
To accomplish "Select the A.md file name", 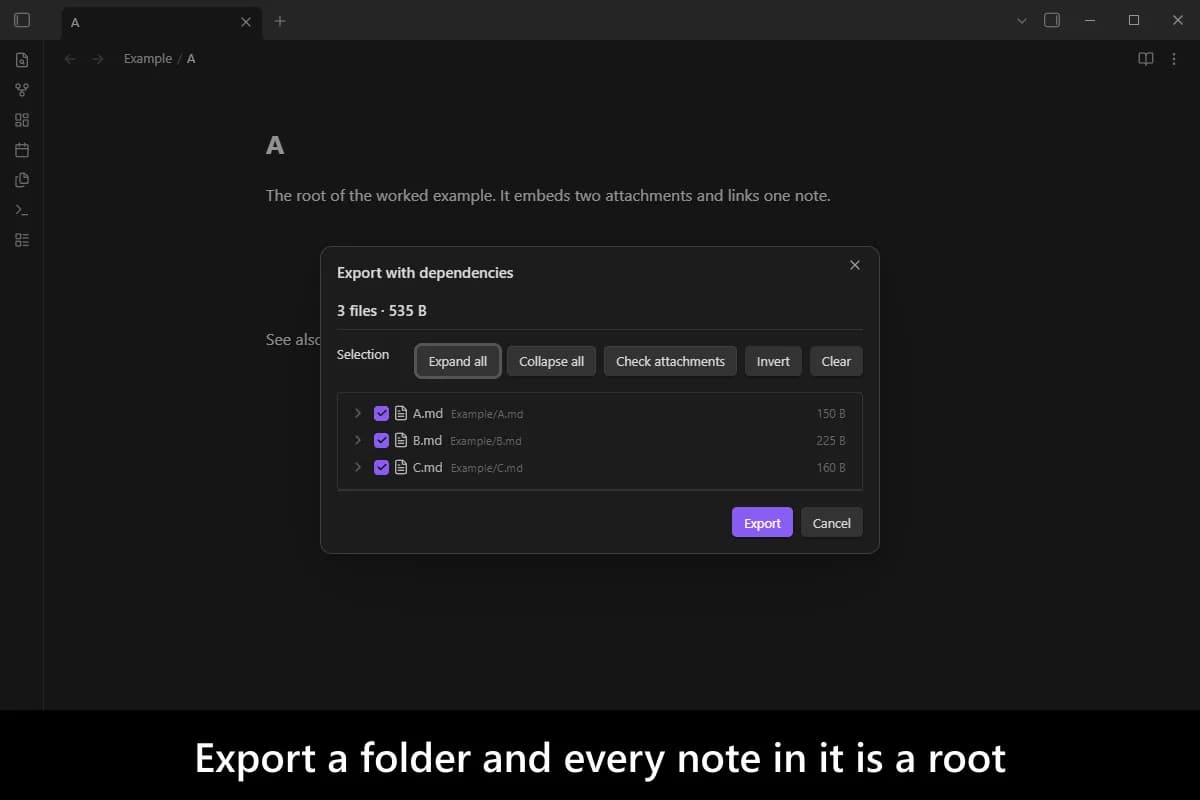I will (427, 413).
